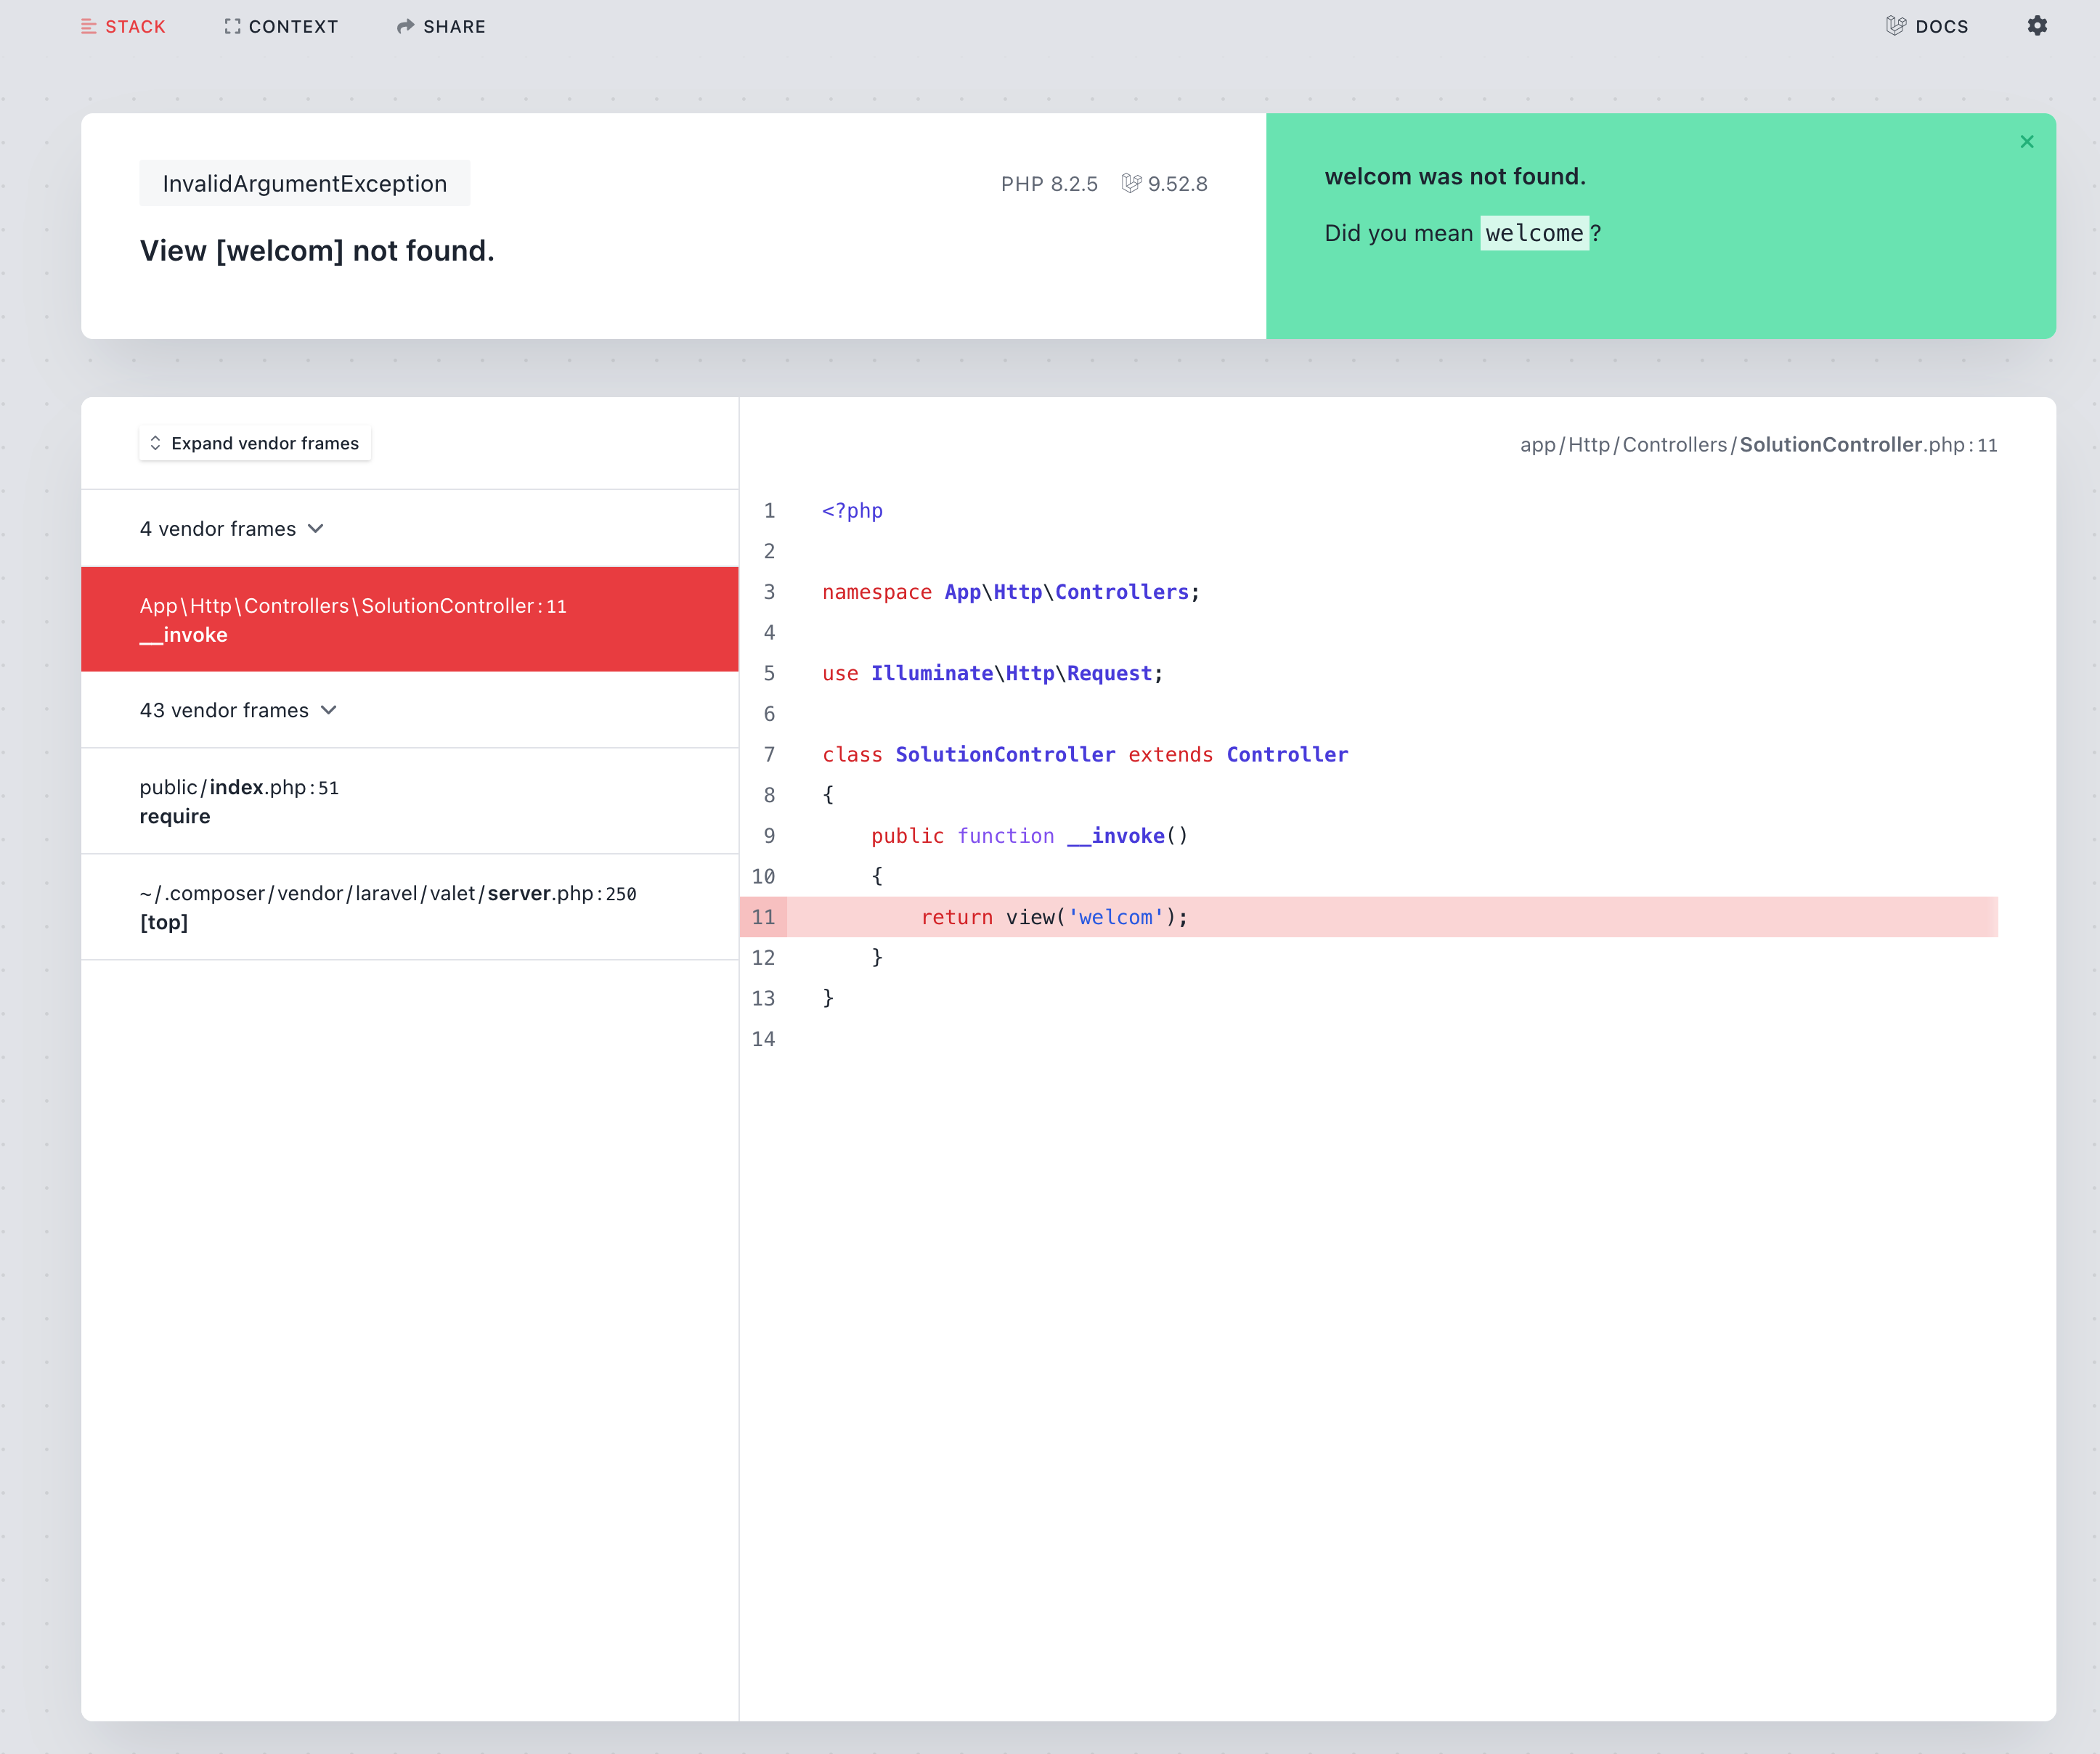The height and width of the screenshot is (1754, 2100).
Task: Select the expand-corners icon next to CONTEXT
Action: click(x=232, y=26)
